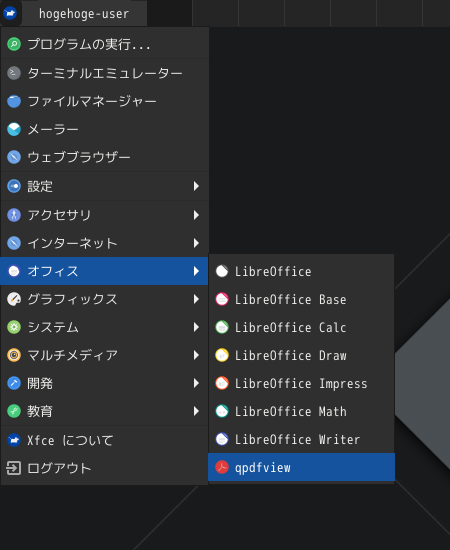Open the plain LibreOffice entry
Viewport: 450px width, 550px height.
[301, 271]
